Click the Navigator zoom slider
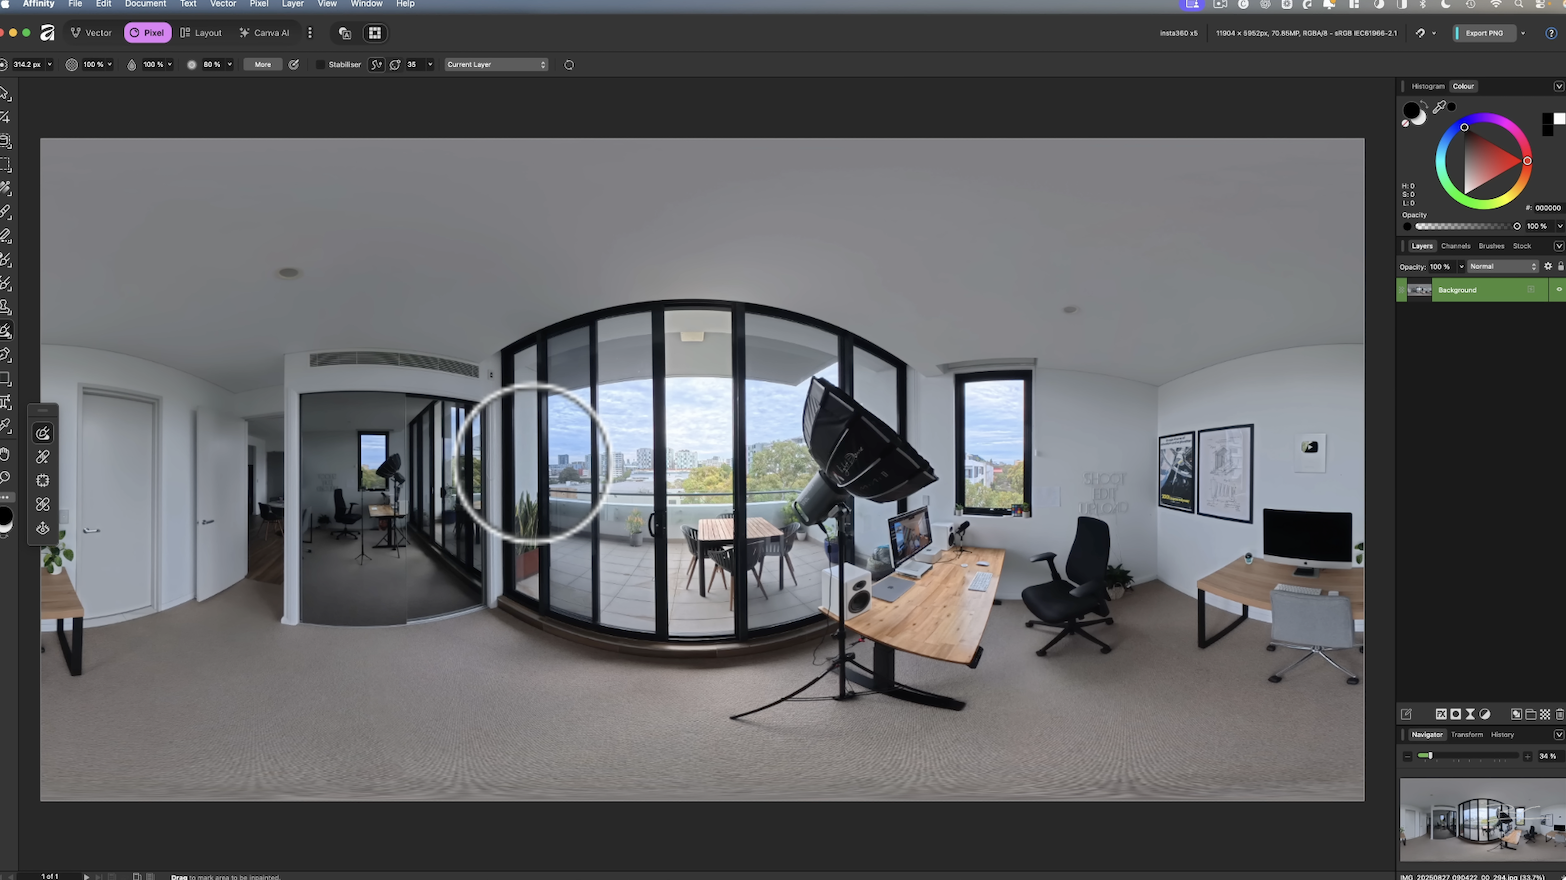The image size is (1566, 880). click(x=1468, y=756)
